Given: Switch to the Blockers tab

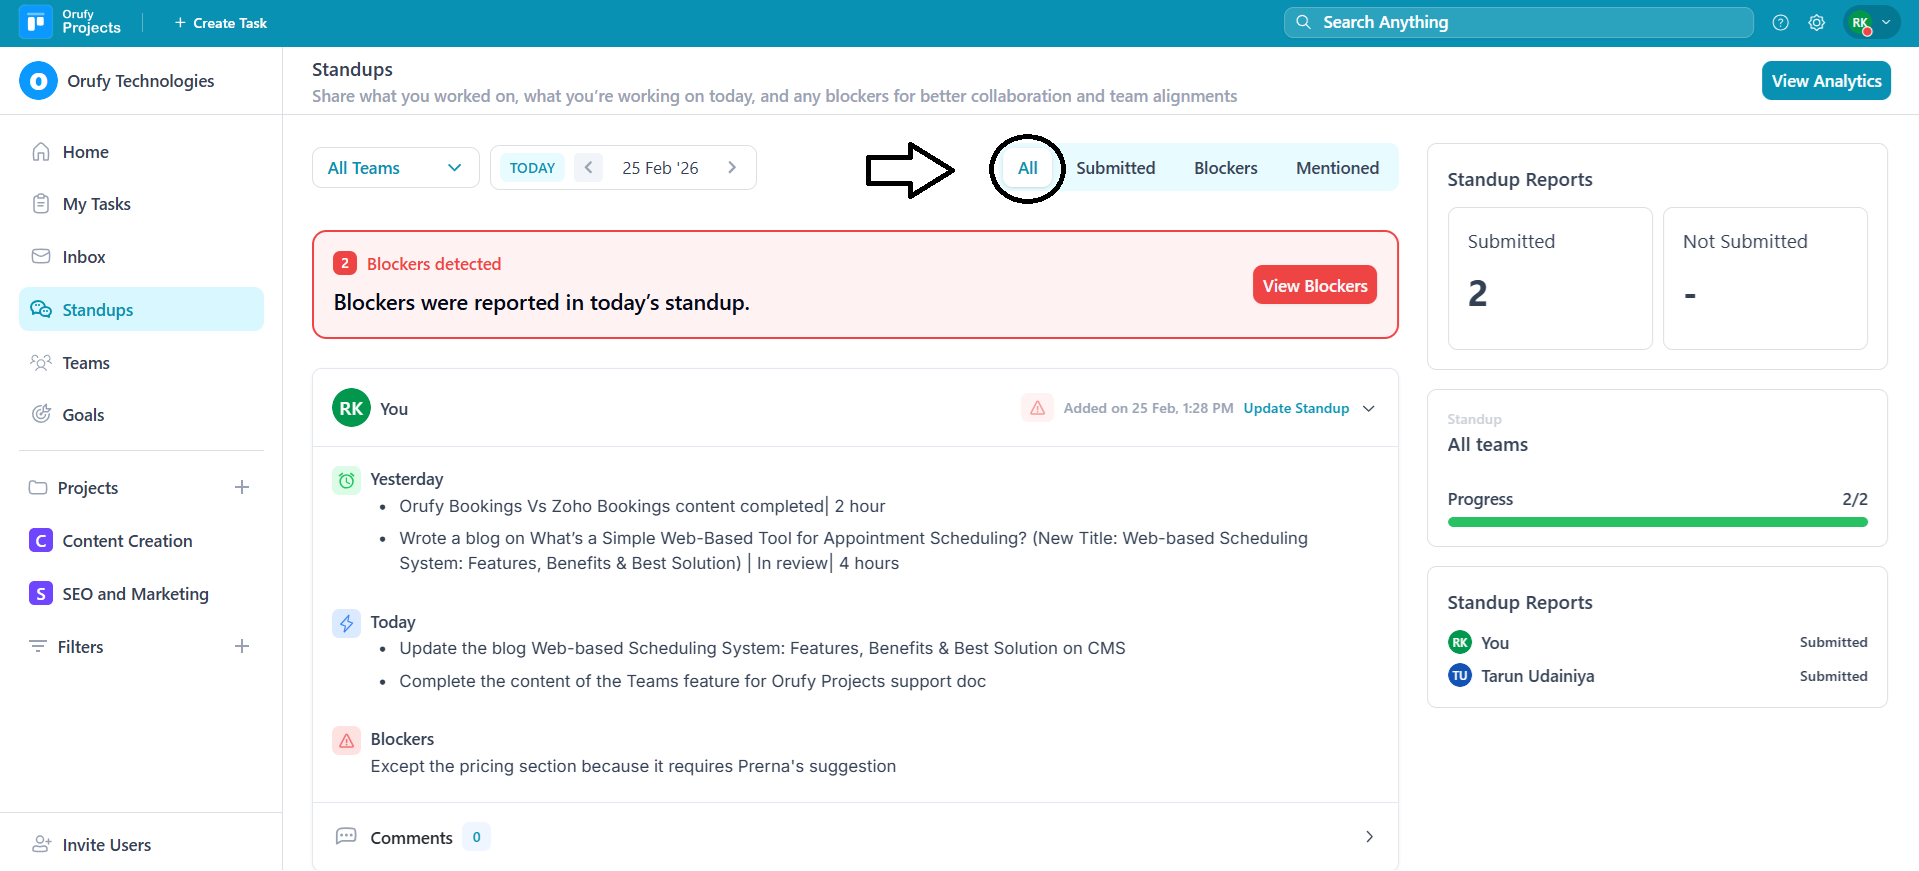Looking at the screenshot, I should 1225,168.
